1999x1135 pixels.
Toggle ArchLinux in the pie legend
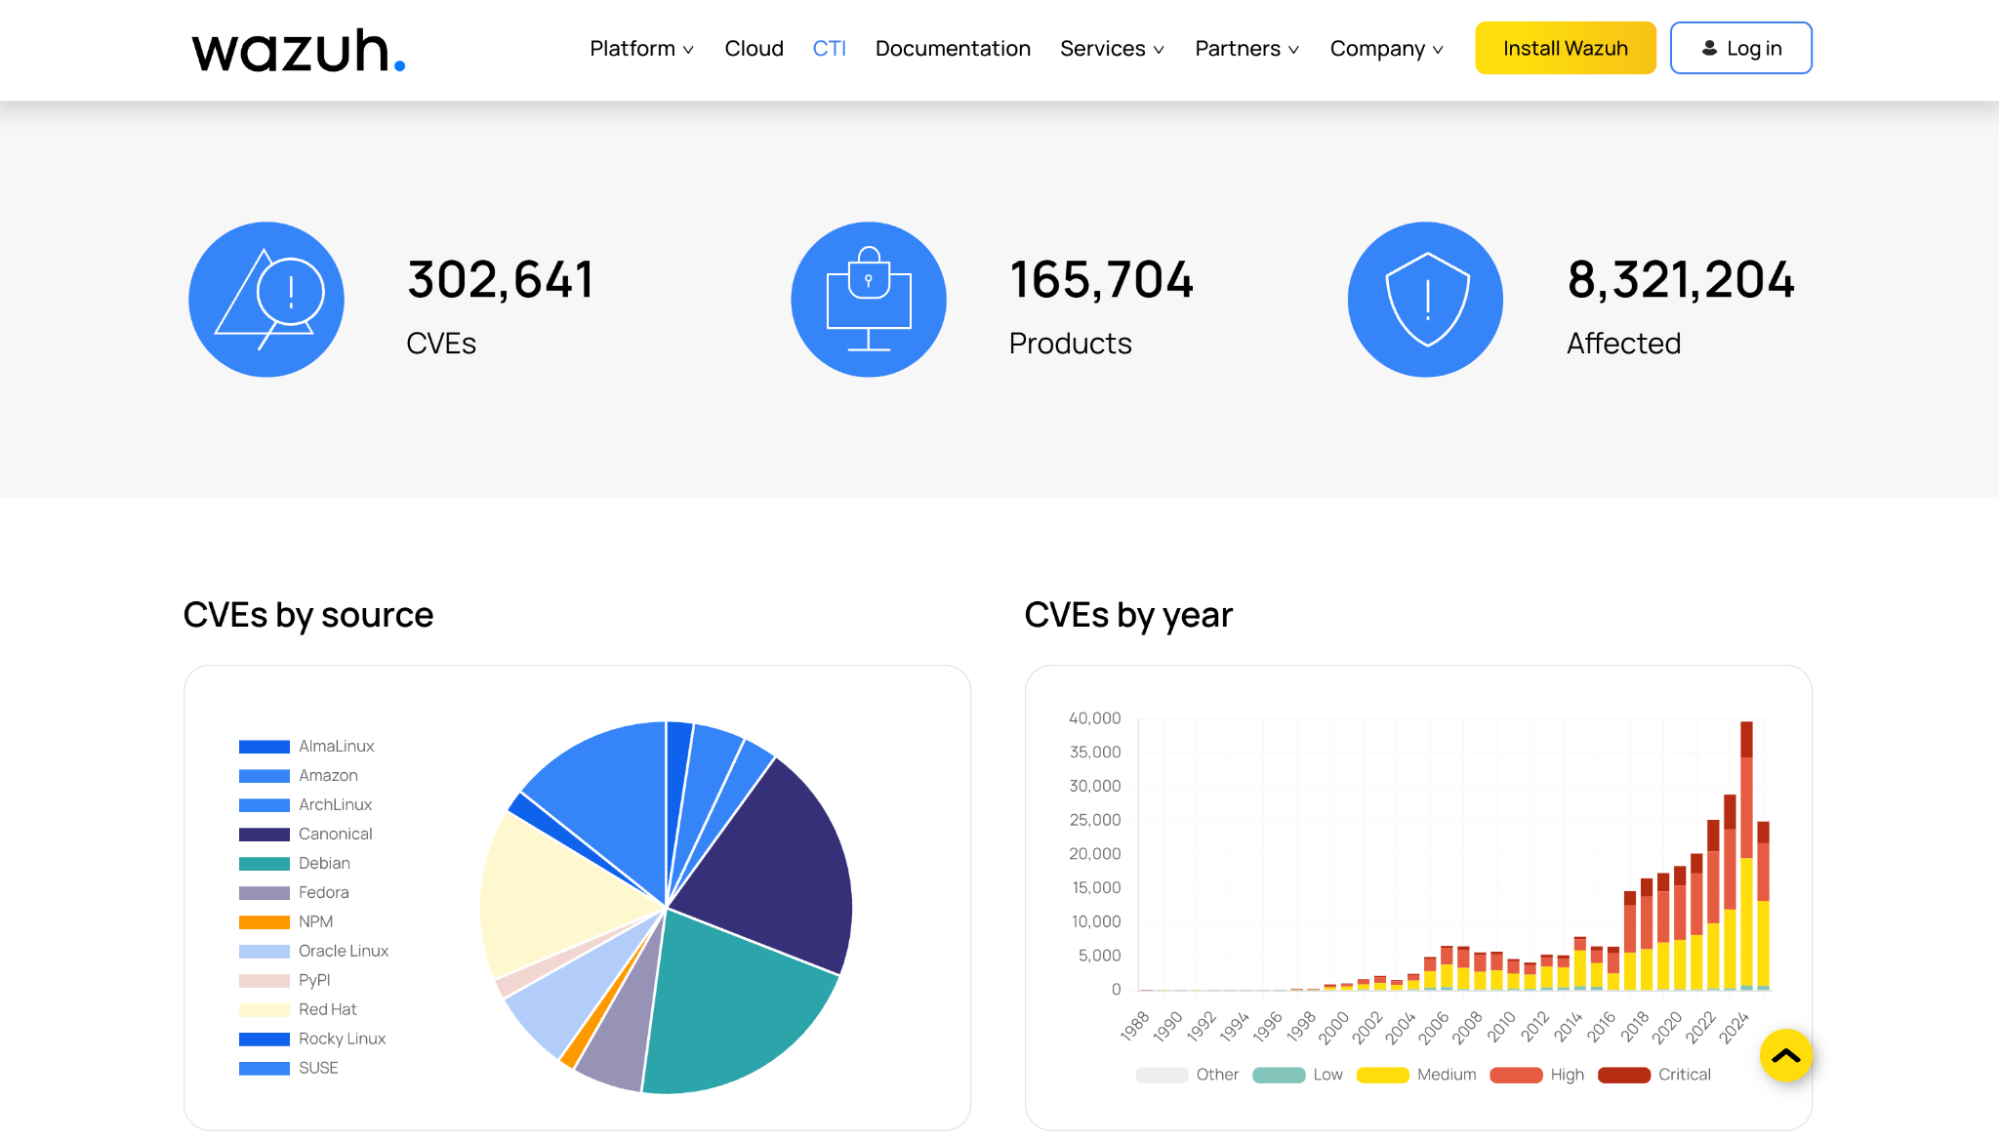[305, 804]
